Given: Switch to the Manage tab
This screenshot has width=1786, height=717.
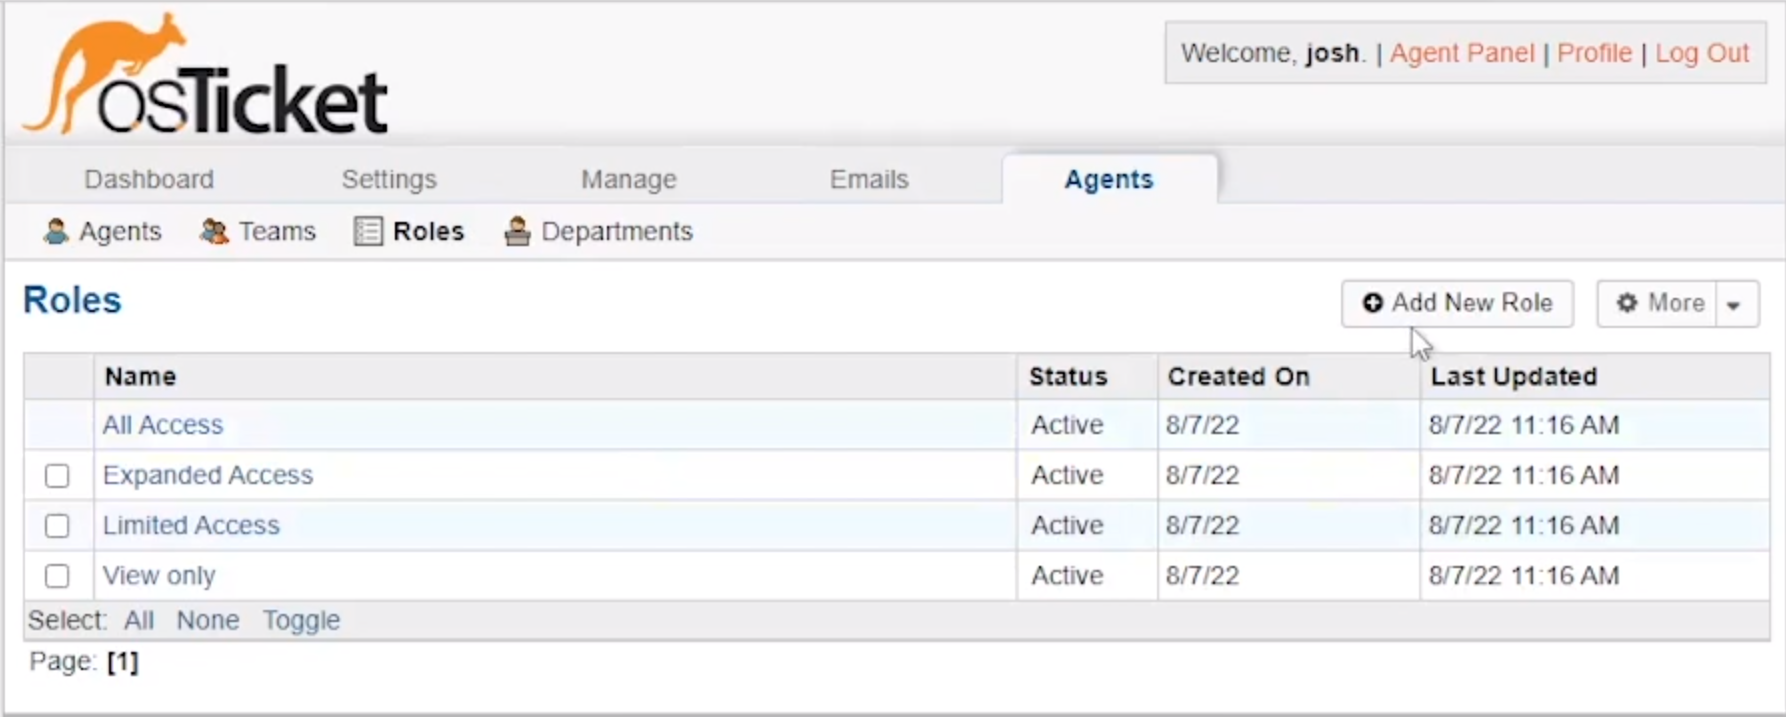Looking at the screenshot, I should pyautogui.click(x=628, y=179).
